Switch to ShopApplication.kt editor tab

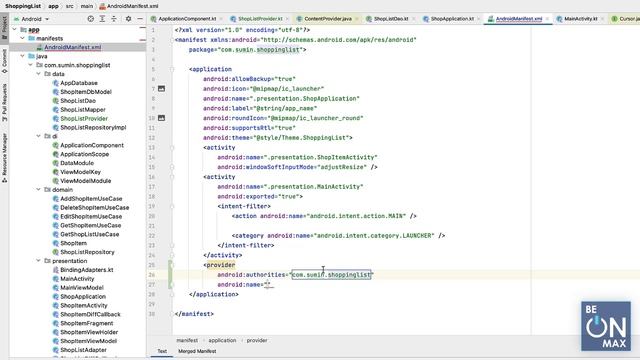(452, 19)
